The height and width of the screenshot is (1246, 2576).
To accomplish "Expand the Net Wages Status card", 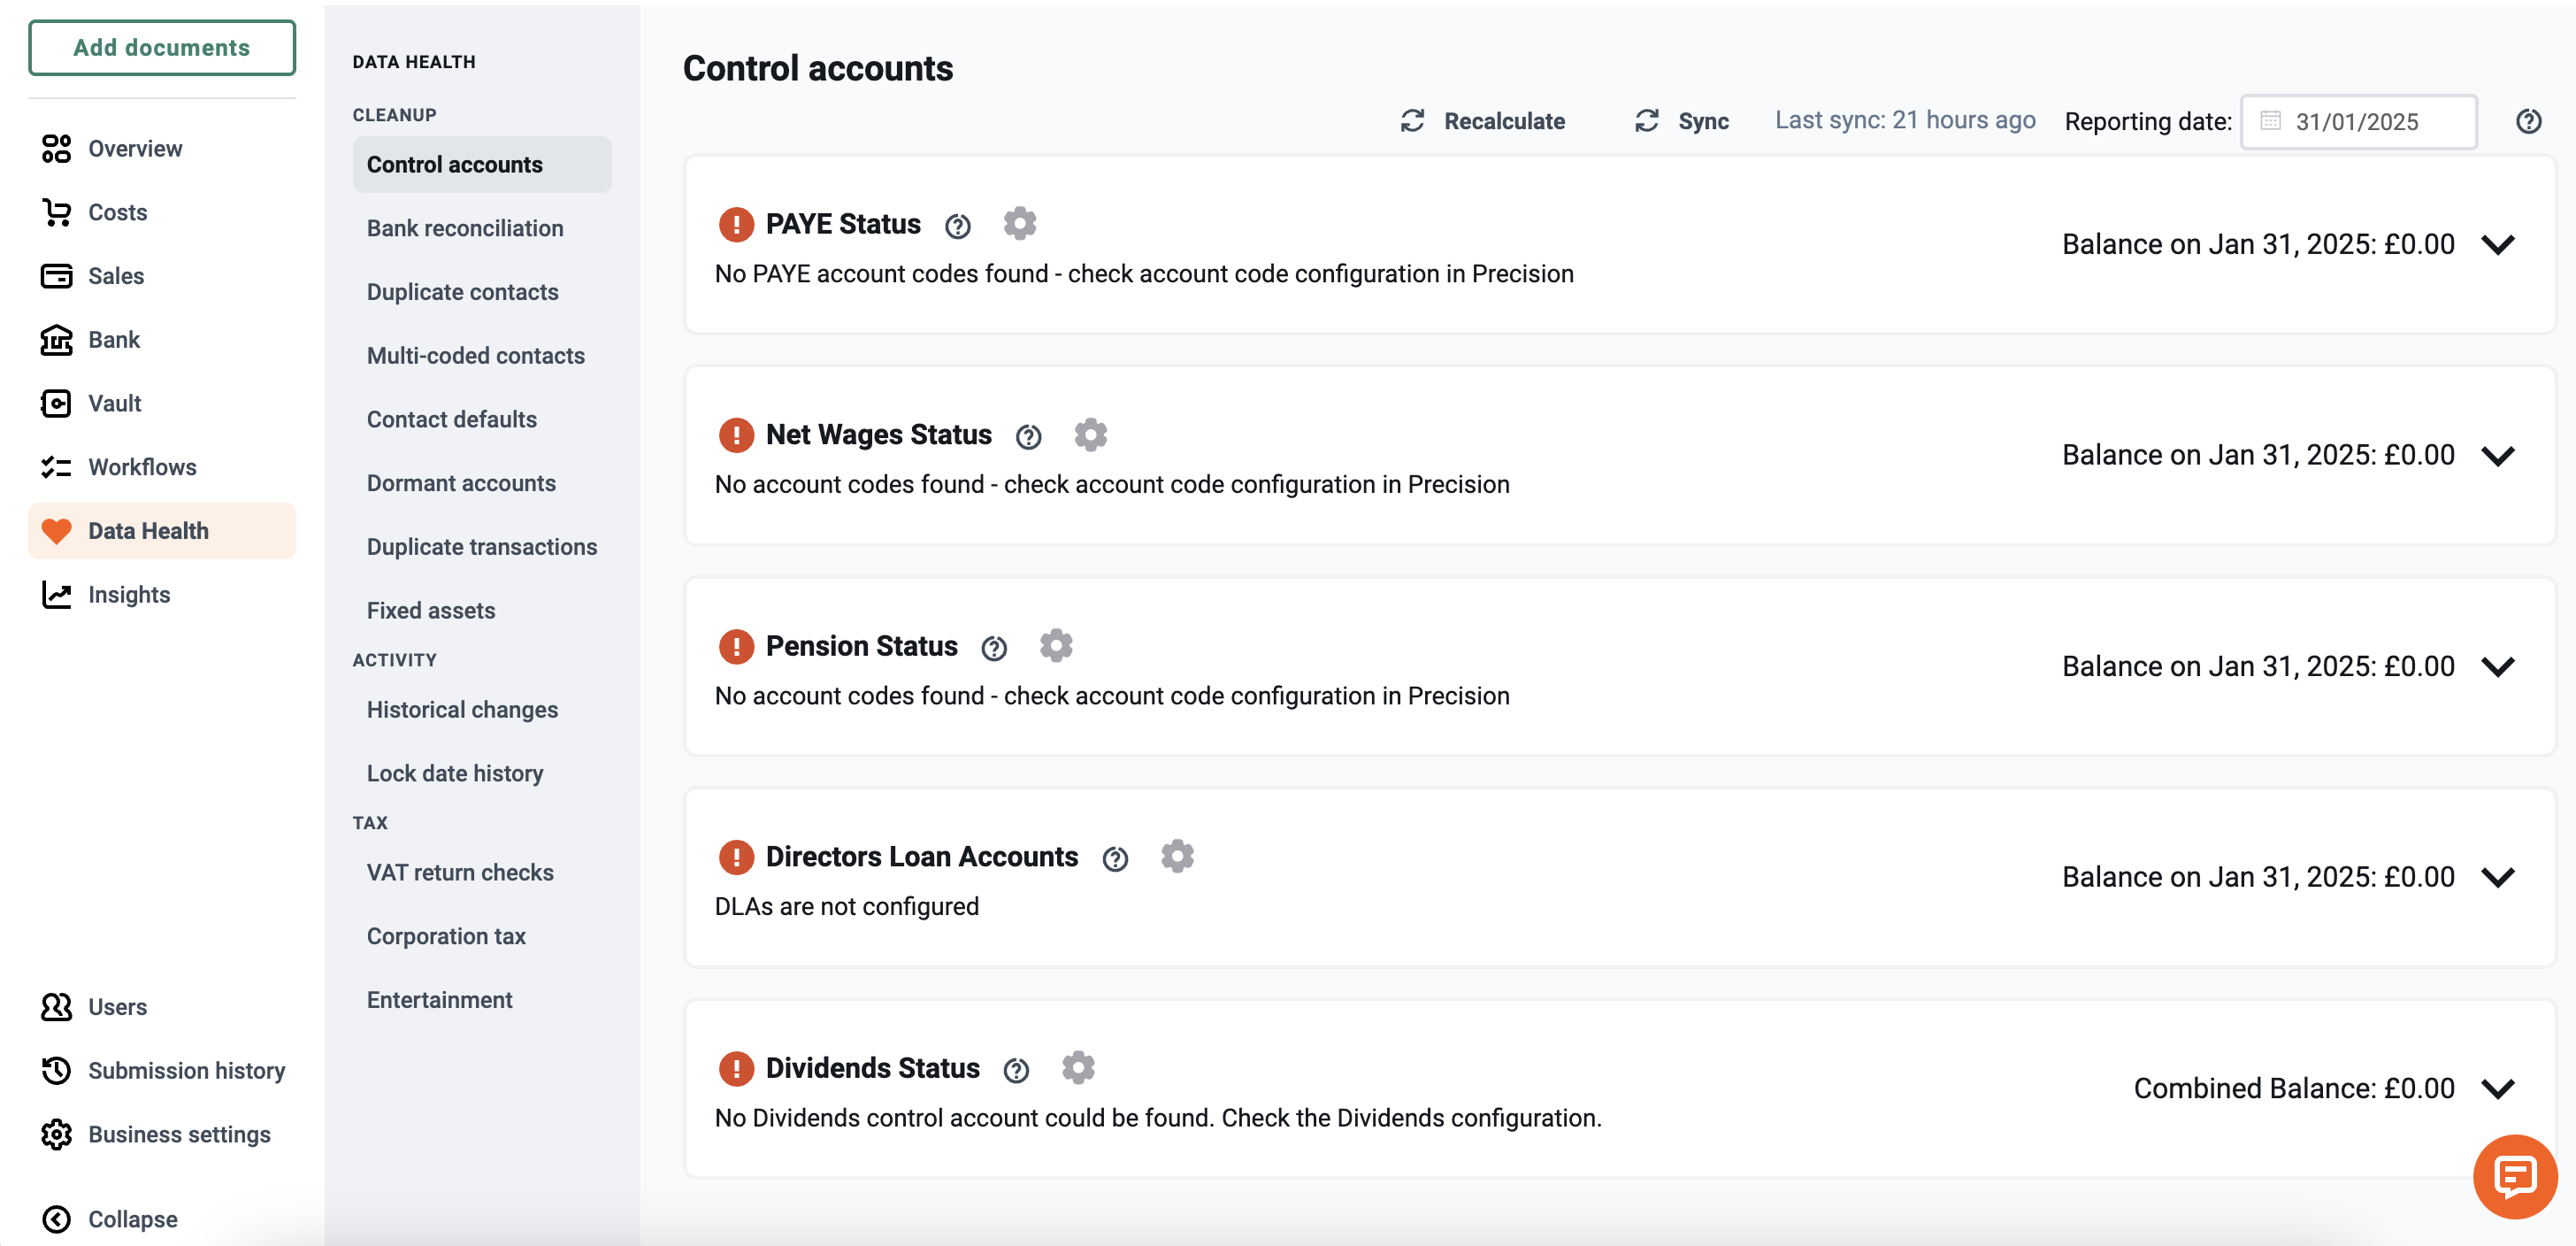I will point(2497,456).
